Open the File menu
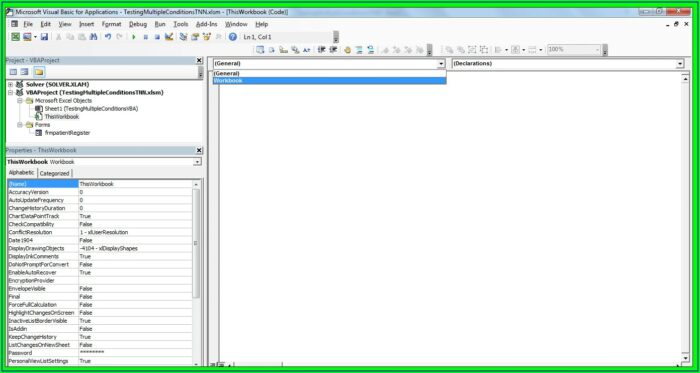This screenshot has width=700, height=373. point(28,24)
